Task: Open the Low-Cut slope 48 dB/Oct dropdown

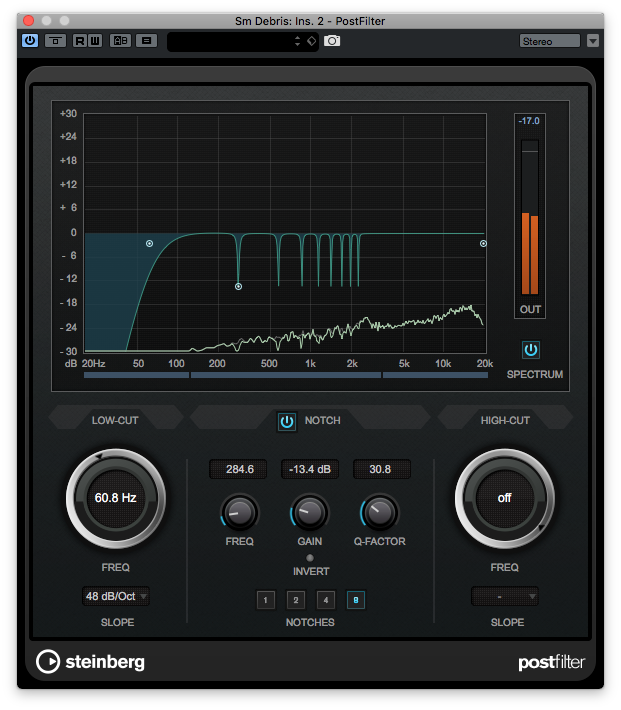Action: pos(116,597)
